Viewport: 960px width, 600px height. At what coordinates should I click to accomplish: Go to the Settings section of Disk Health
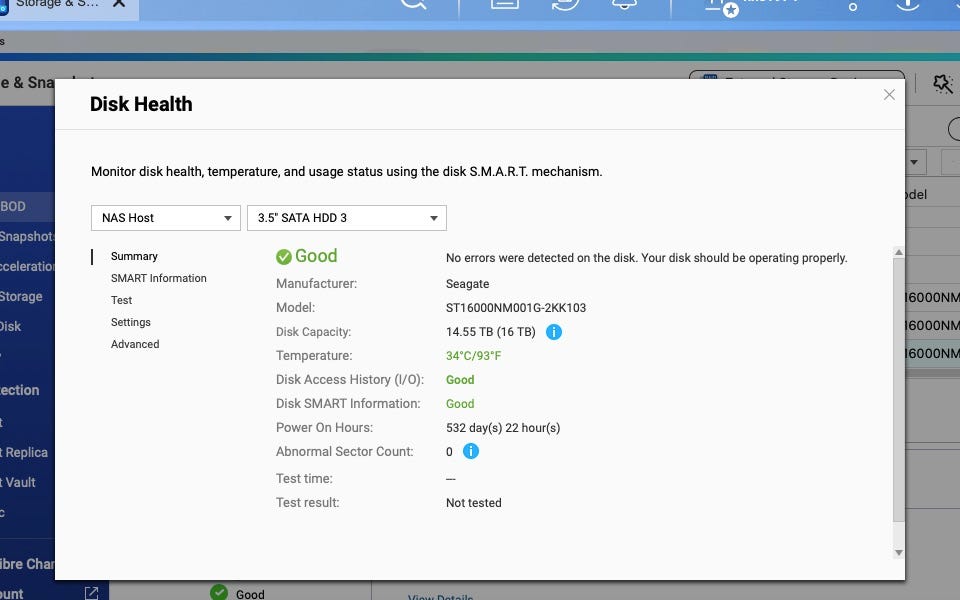pos(131,322)
